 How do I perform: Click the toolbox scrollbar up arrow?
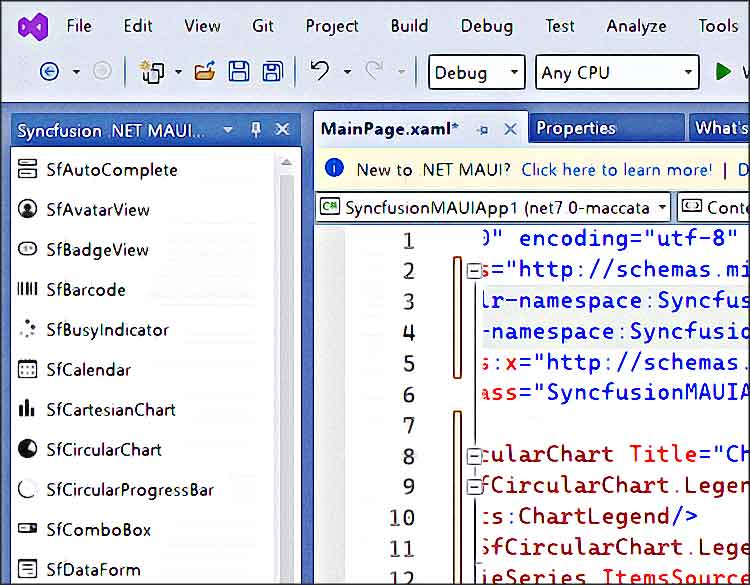(x=287, y=162)
